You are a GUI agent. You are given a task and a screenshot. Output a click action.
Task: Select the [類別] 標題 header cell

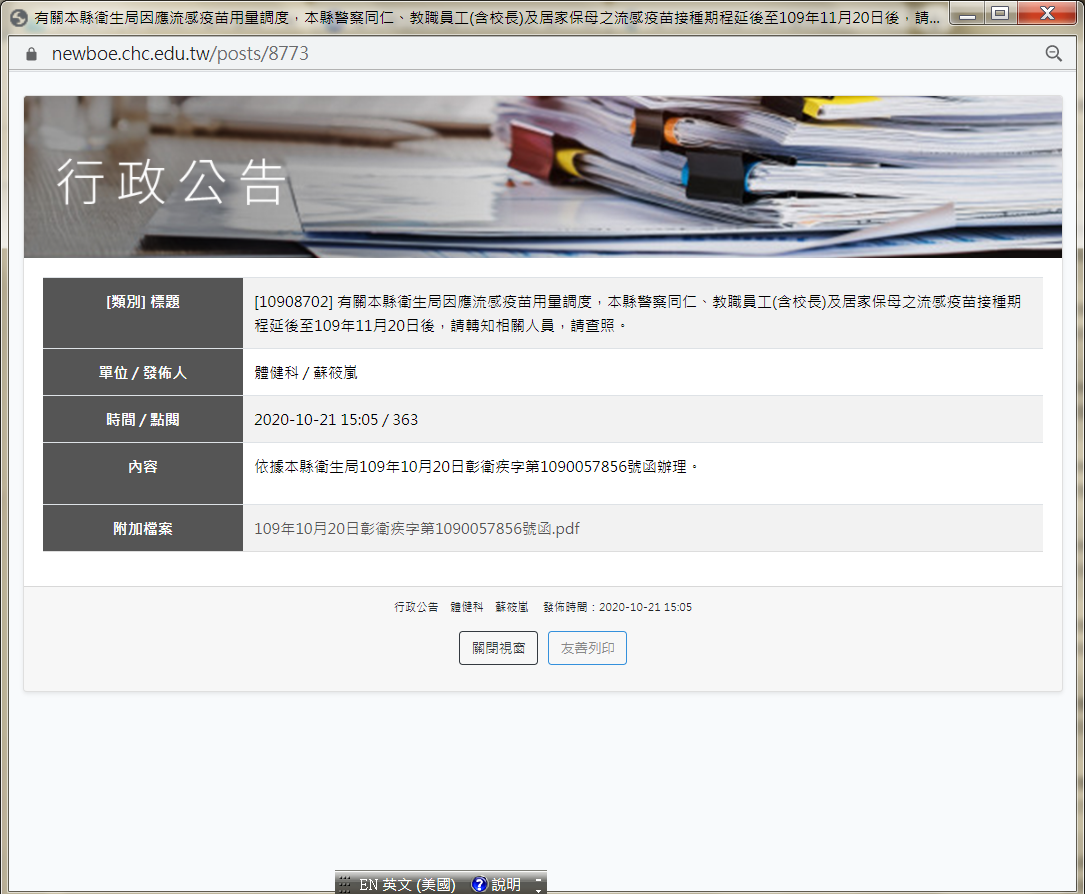click(x=143, y=313)
